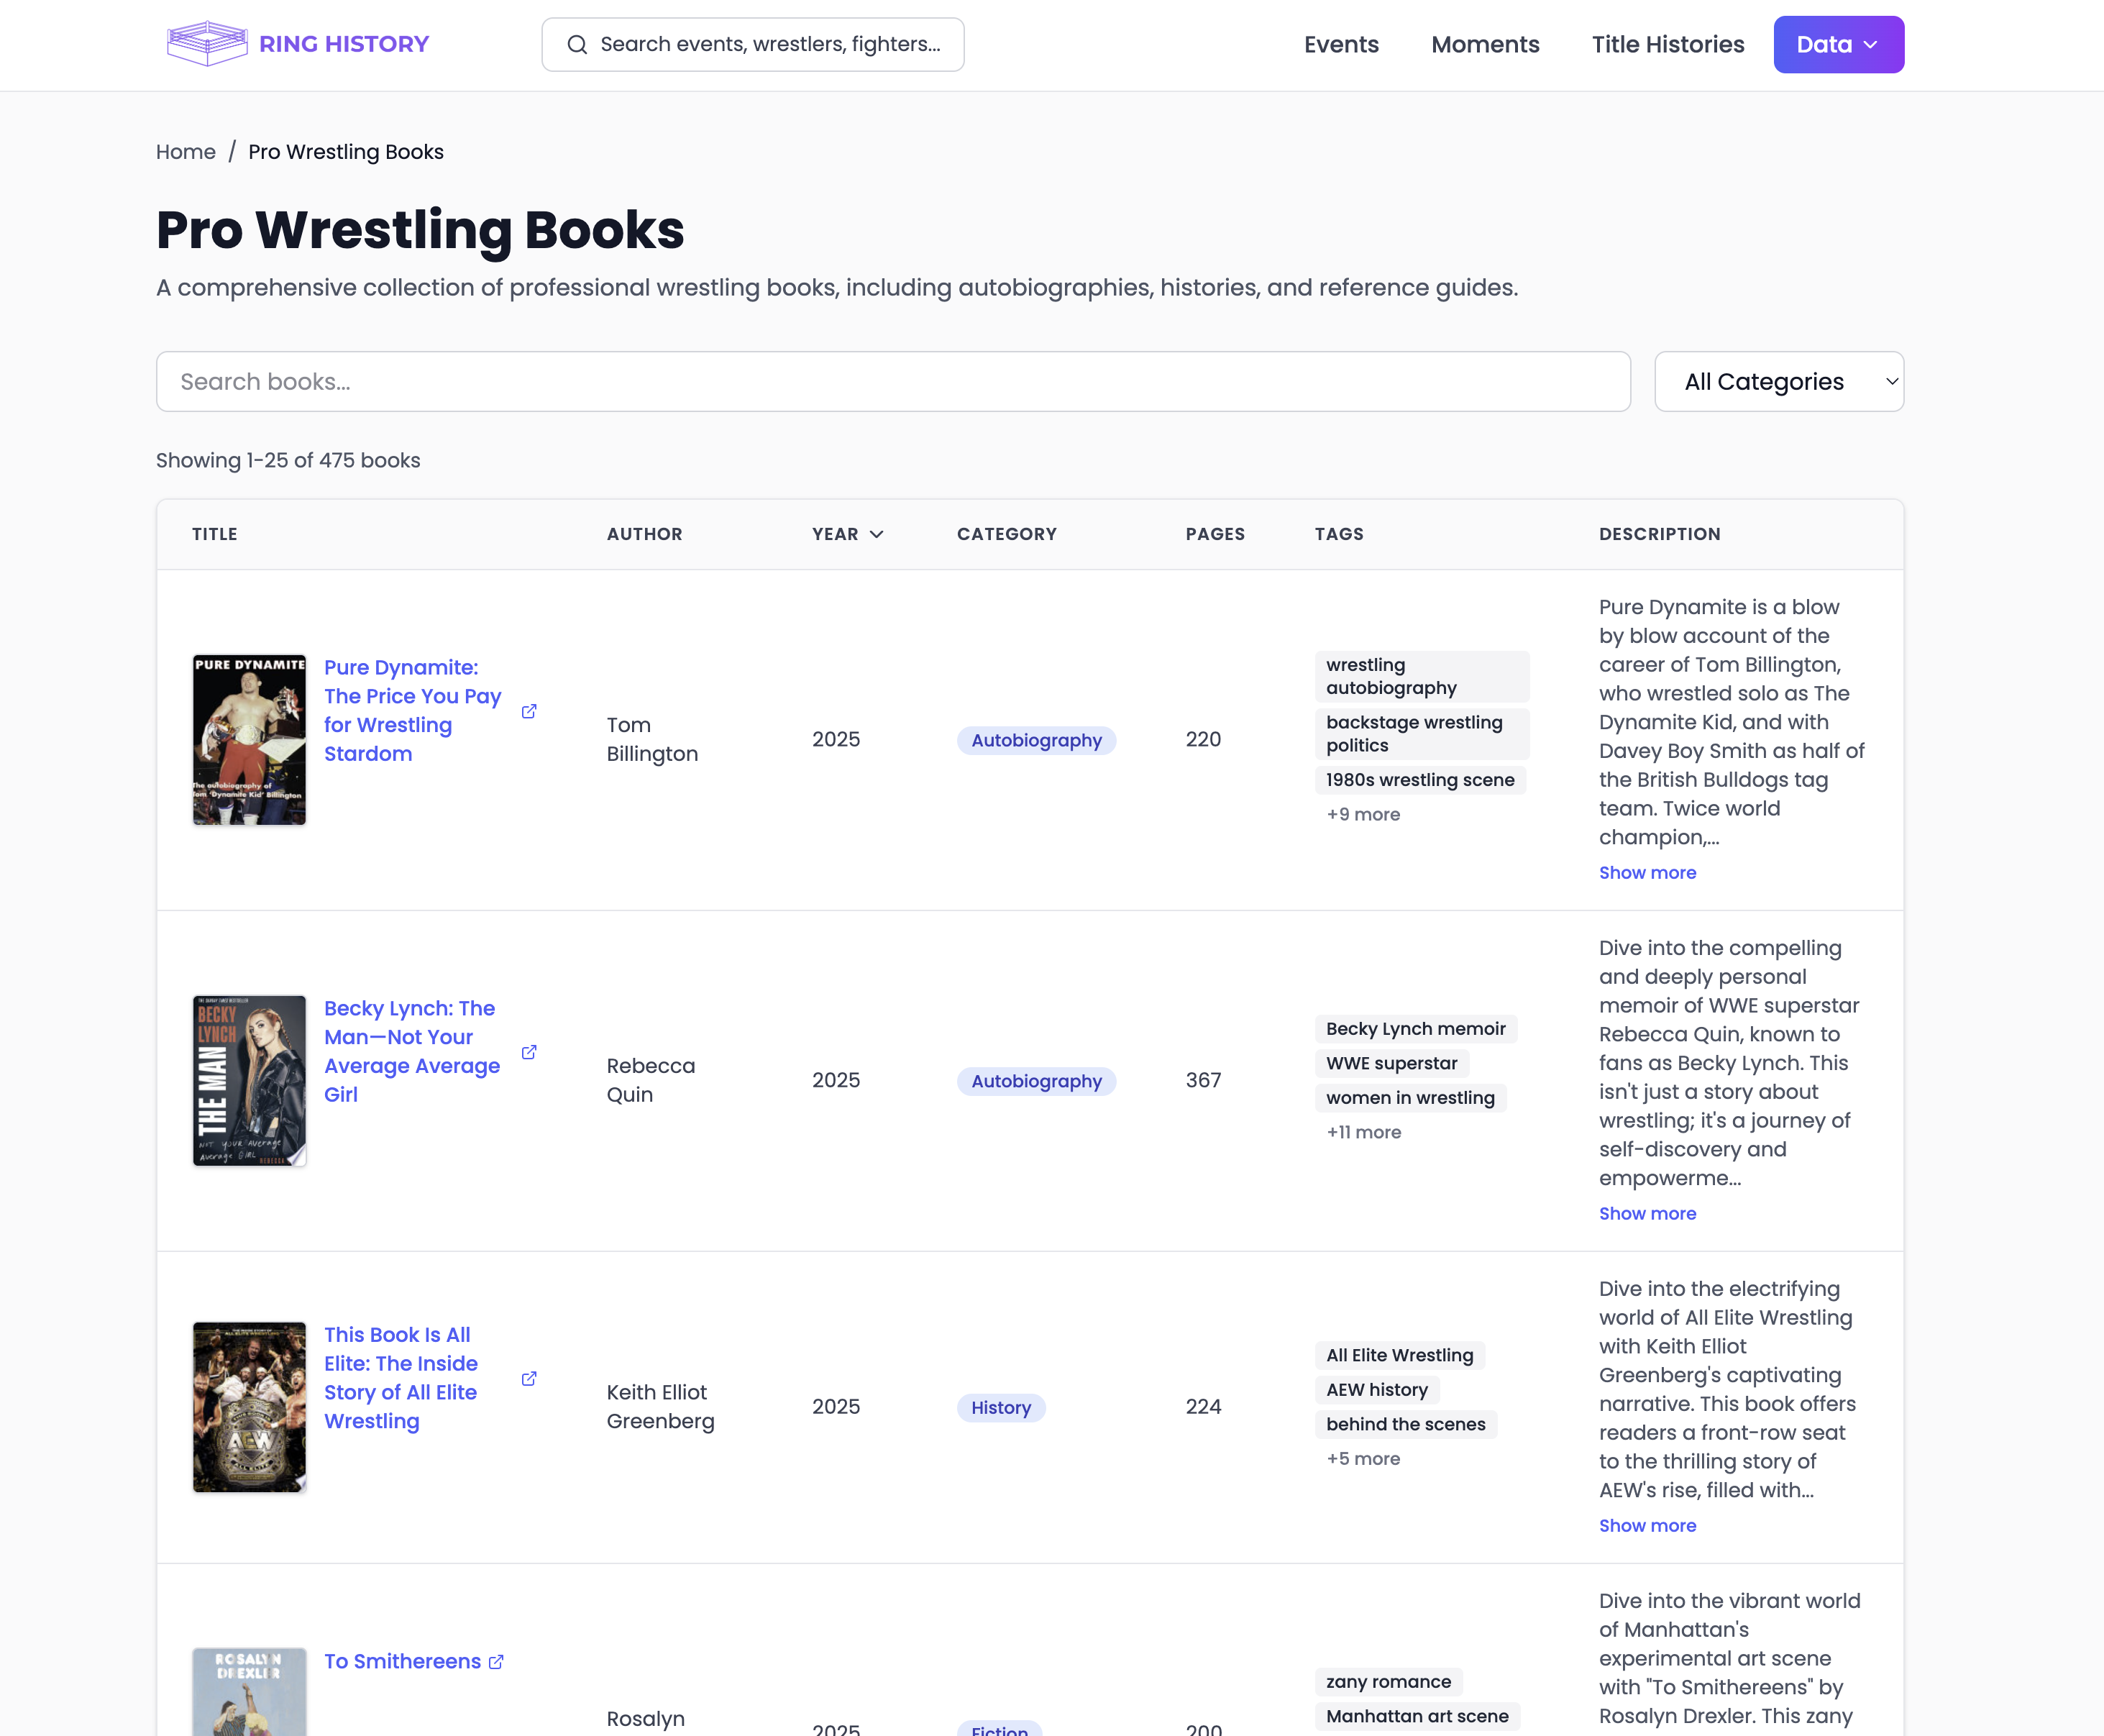This screenshot has height=1736, width=2104.
Task: Toggle the Year column sort order
Action: click(847, 534)
